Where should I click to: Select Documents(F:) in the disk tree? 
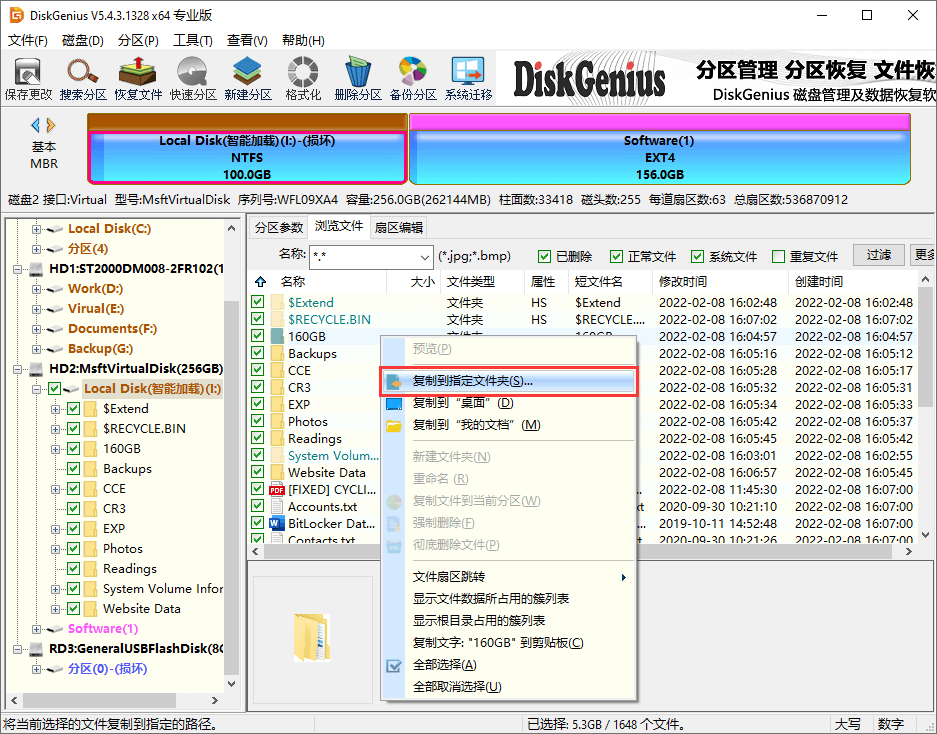112,329
